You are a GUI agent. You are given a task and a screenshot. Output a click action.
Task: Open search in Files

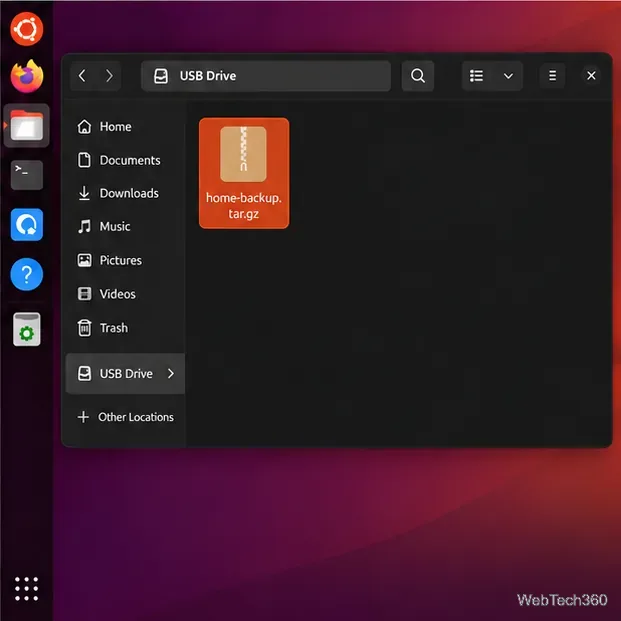(417, 76)
